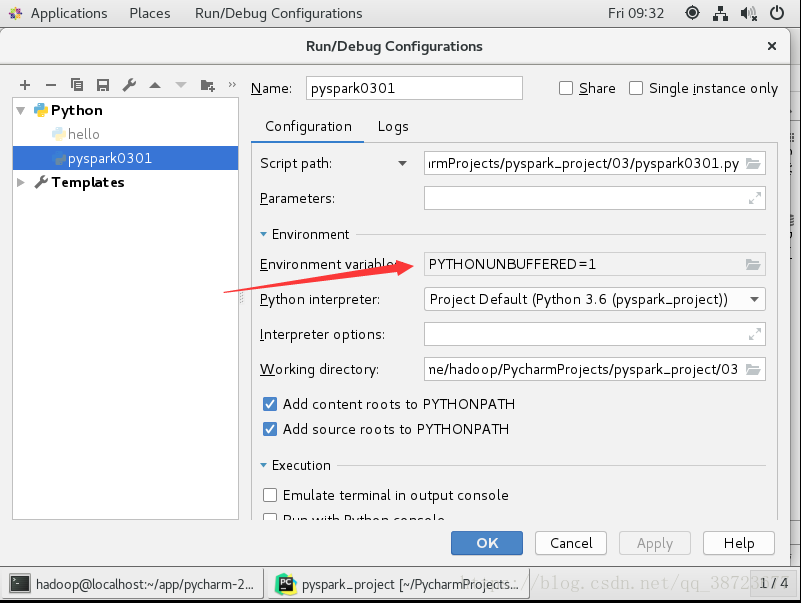
Task: Browse for working directory folder icon
Action: coord(752,369)
